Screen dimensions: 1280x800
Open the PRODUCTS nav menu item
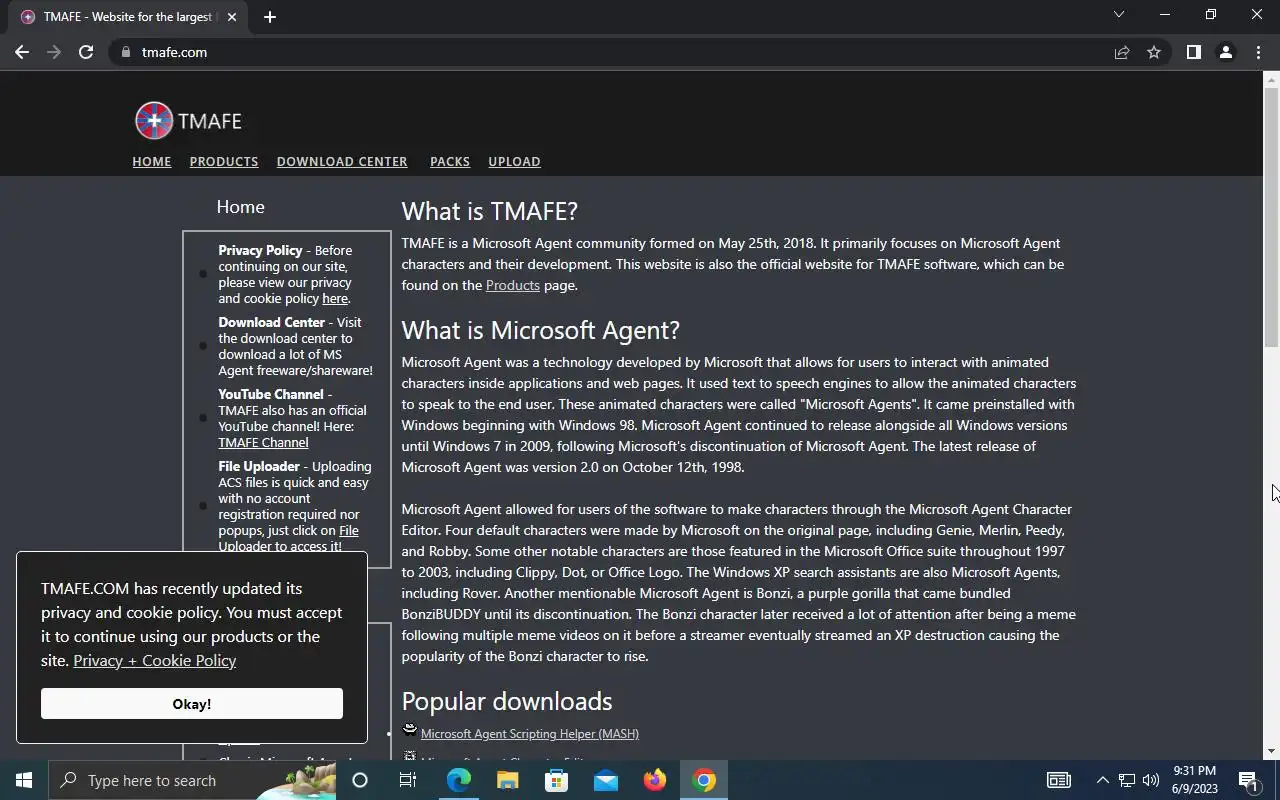coord(224,161)
